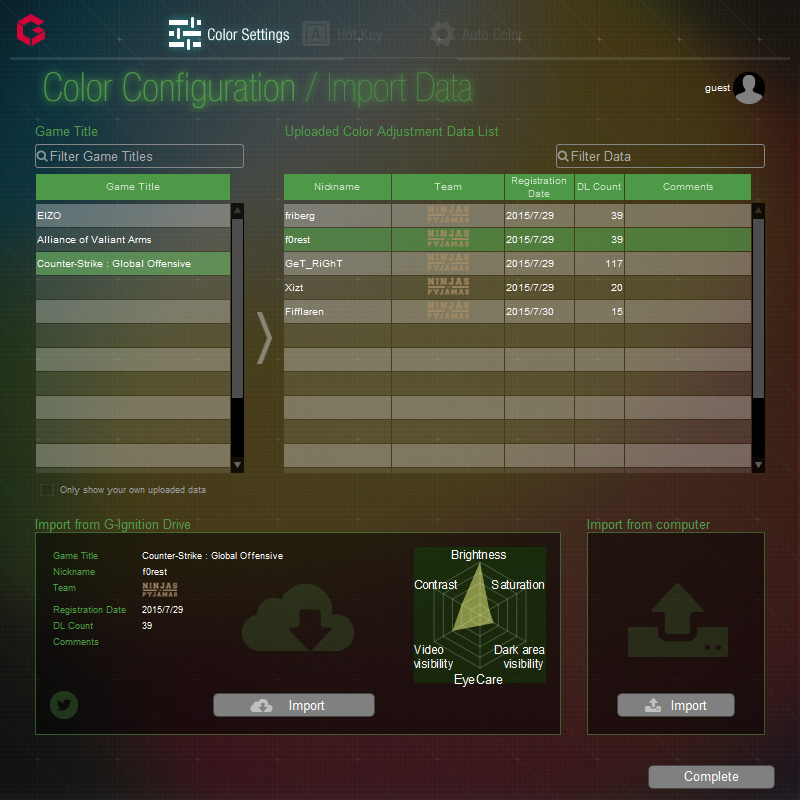Select the friberg data row

click(x=517, y=215)
